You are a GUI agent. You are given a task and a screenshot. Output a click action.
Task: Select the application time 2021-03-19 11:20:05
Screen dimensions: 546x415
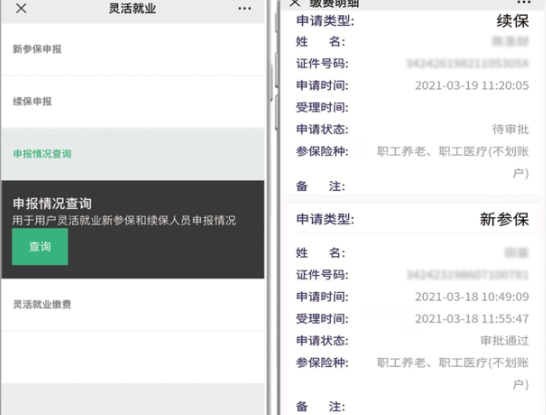click(x=472, y=86)
